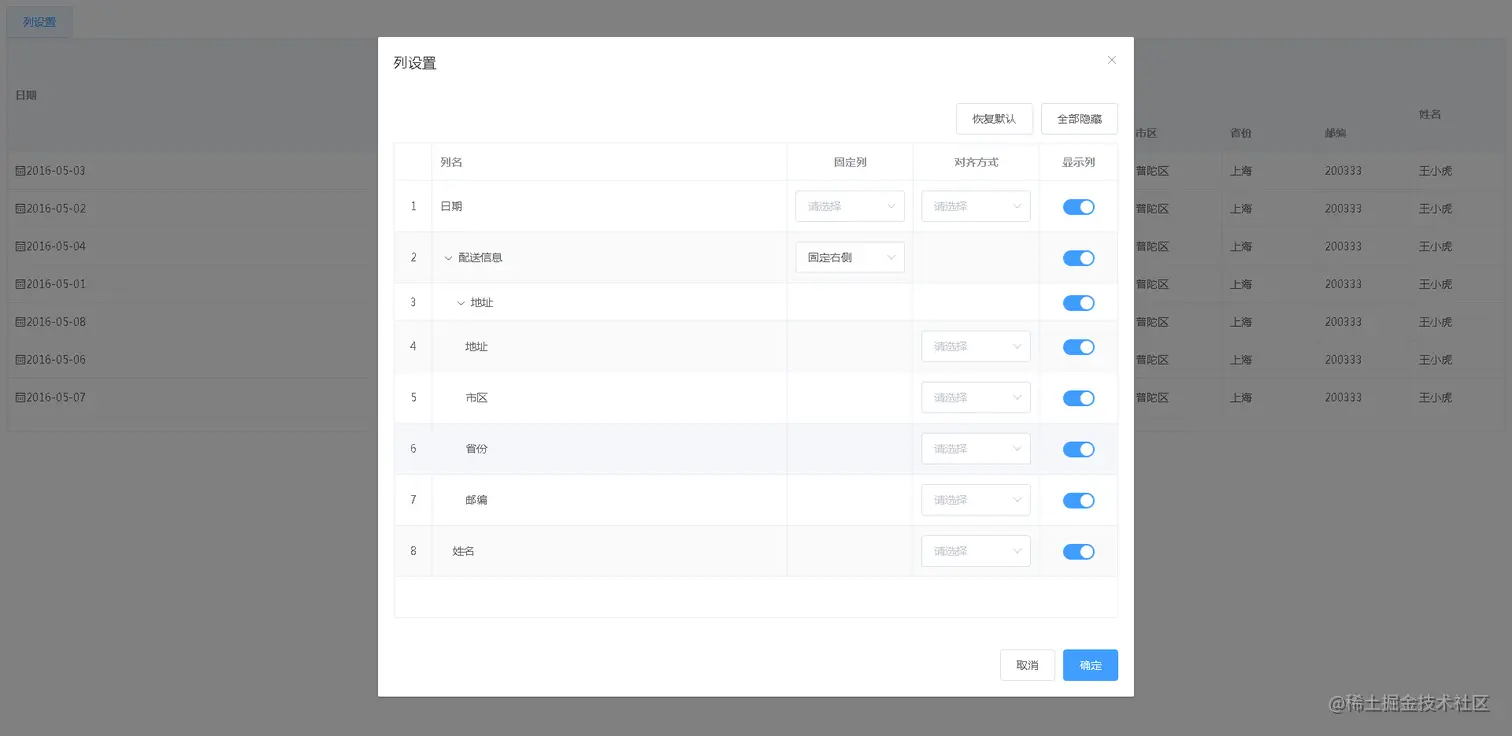Open the 对齐方式 dropdown for 市区
This screenshot has height=736, width=1512.
(976, 397)
